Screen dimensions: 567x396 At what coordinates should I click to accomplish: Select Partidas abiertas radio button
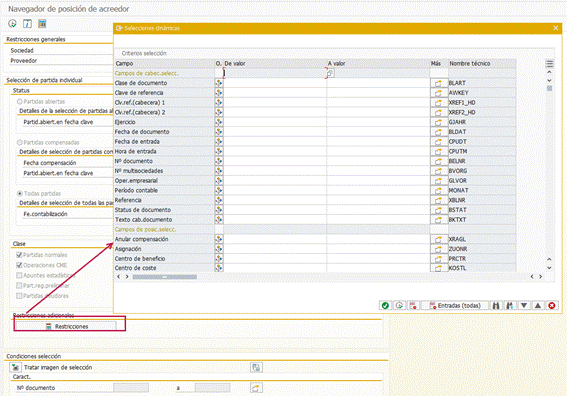[20, 102]
